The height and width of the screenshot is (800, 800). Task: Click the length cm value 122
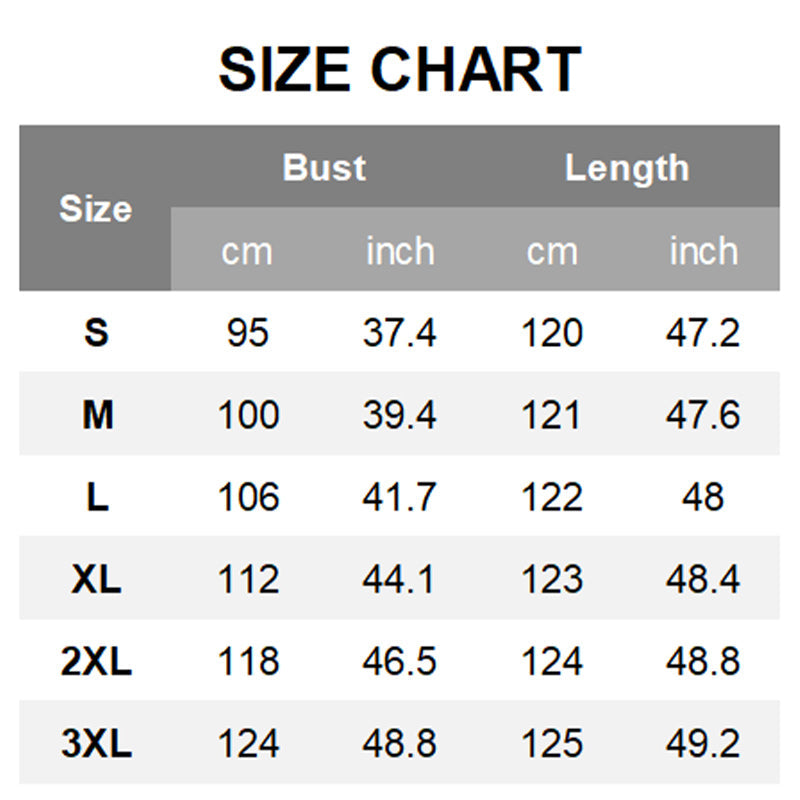tap(552, 496)
